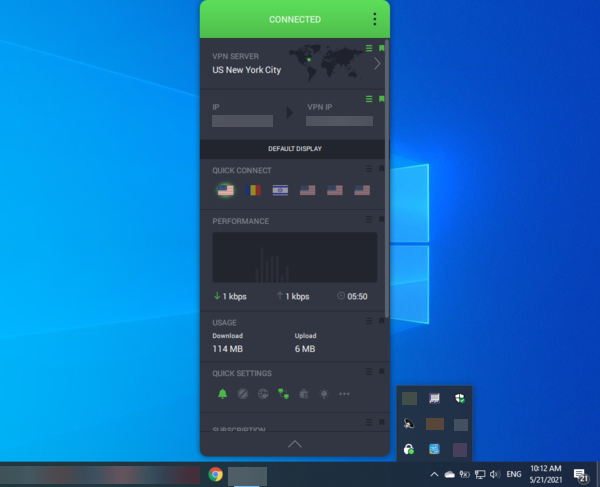
Task: Click the bookmark icon on VPN Server tile
Action: (381, 48)
